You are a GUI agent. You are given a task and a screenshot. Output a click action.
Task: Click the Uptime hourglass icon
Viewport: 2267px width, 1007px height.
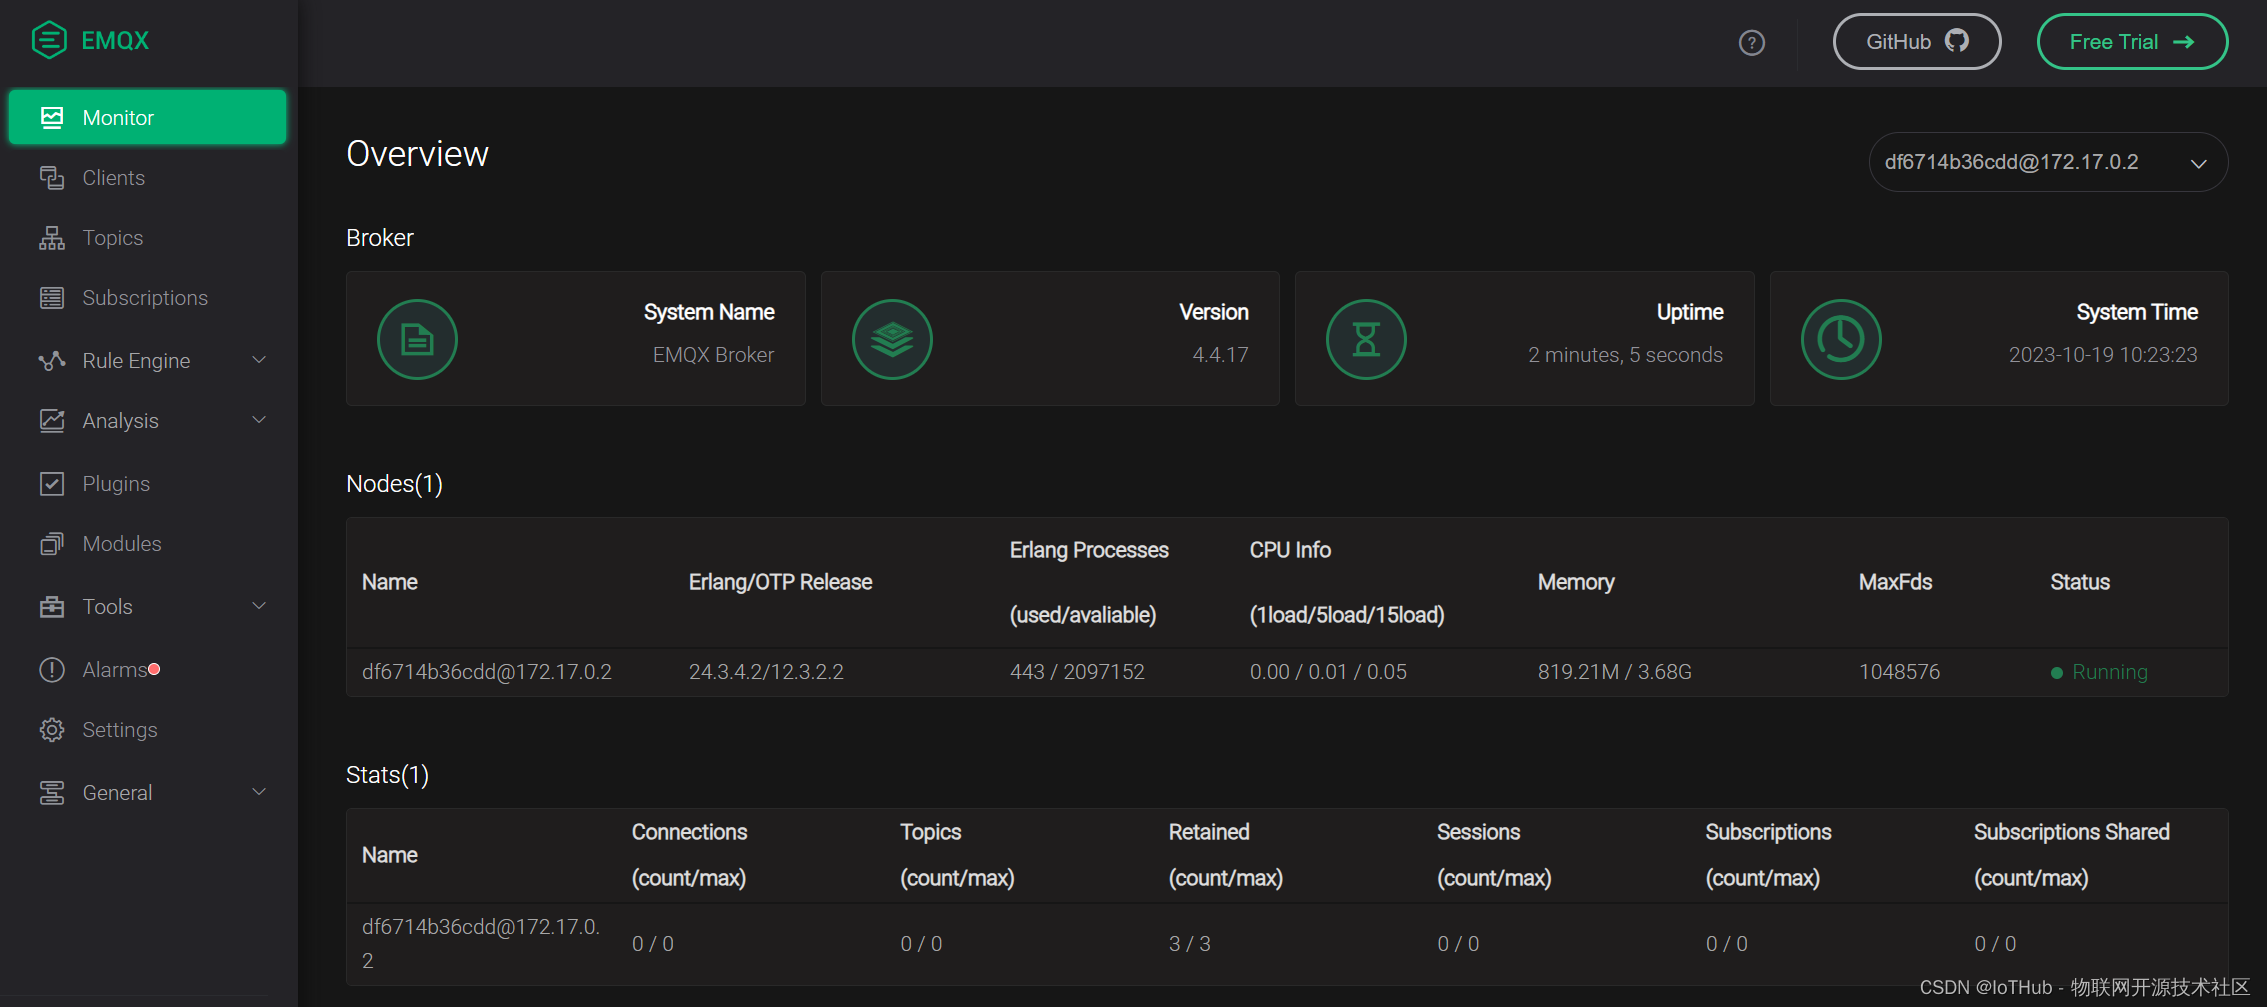1366,340
